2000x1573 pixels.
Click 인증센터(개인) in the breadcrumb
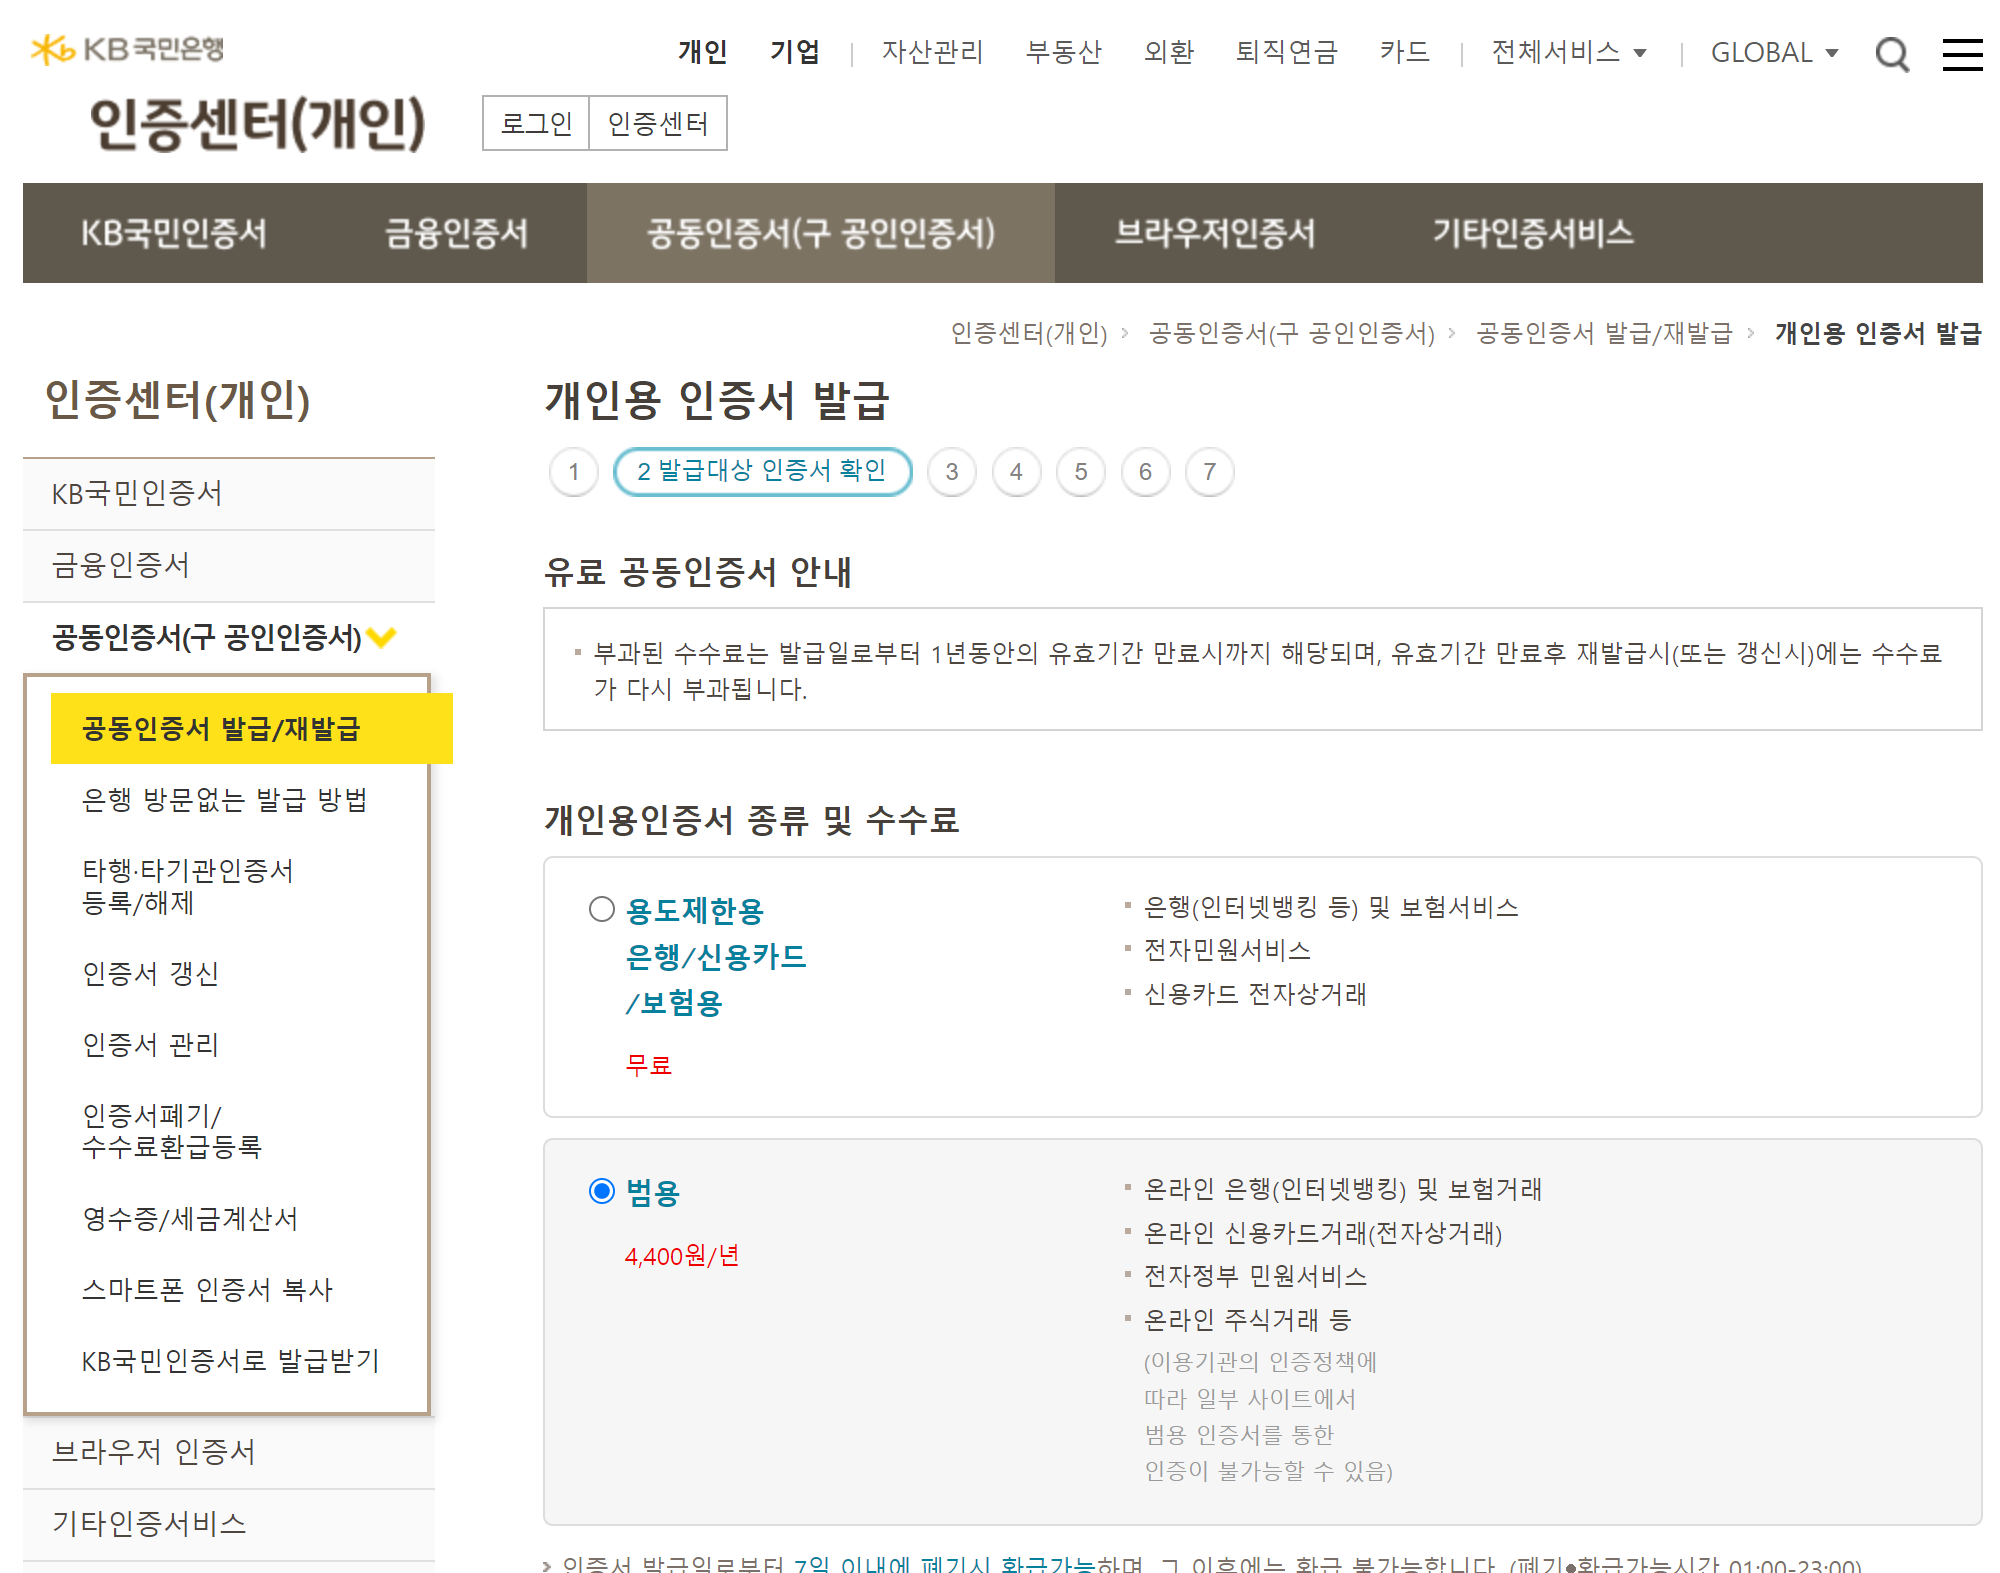(1029, 333)
